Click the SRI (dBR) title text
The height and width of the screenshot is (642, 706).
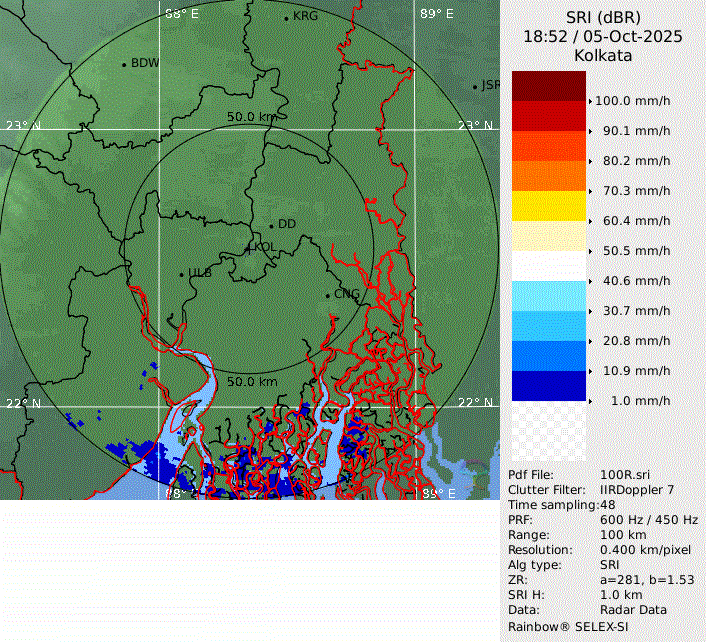pos(602,17)
